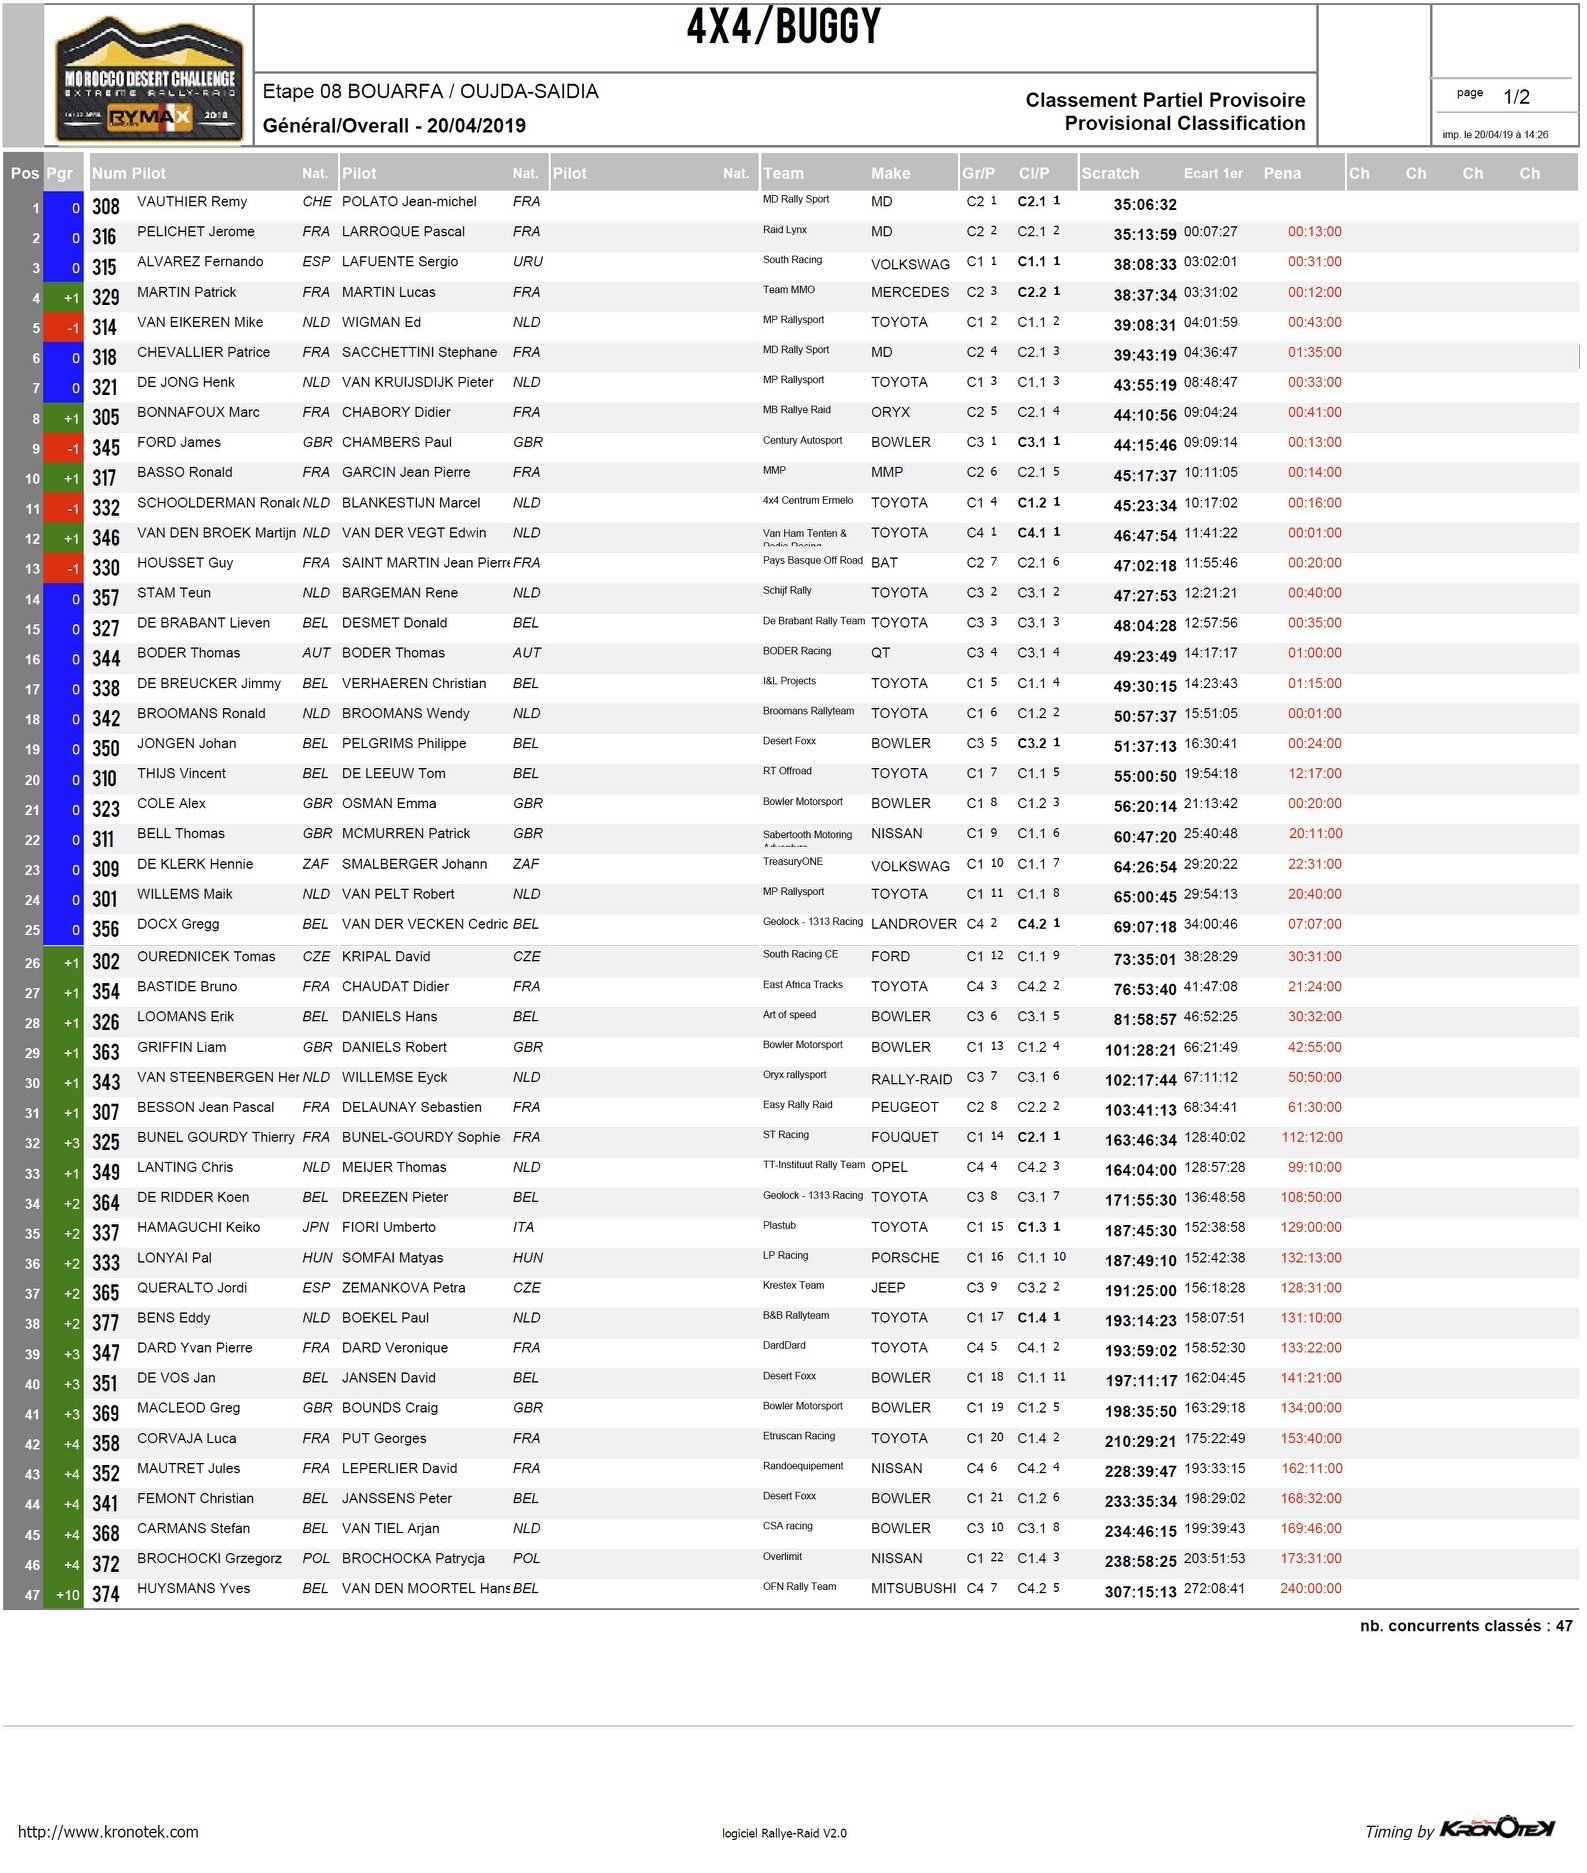Select co-pilot BUNEL-GOURDY Sophie
The image size is (1587, 1873).
coord(420,1137)
